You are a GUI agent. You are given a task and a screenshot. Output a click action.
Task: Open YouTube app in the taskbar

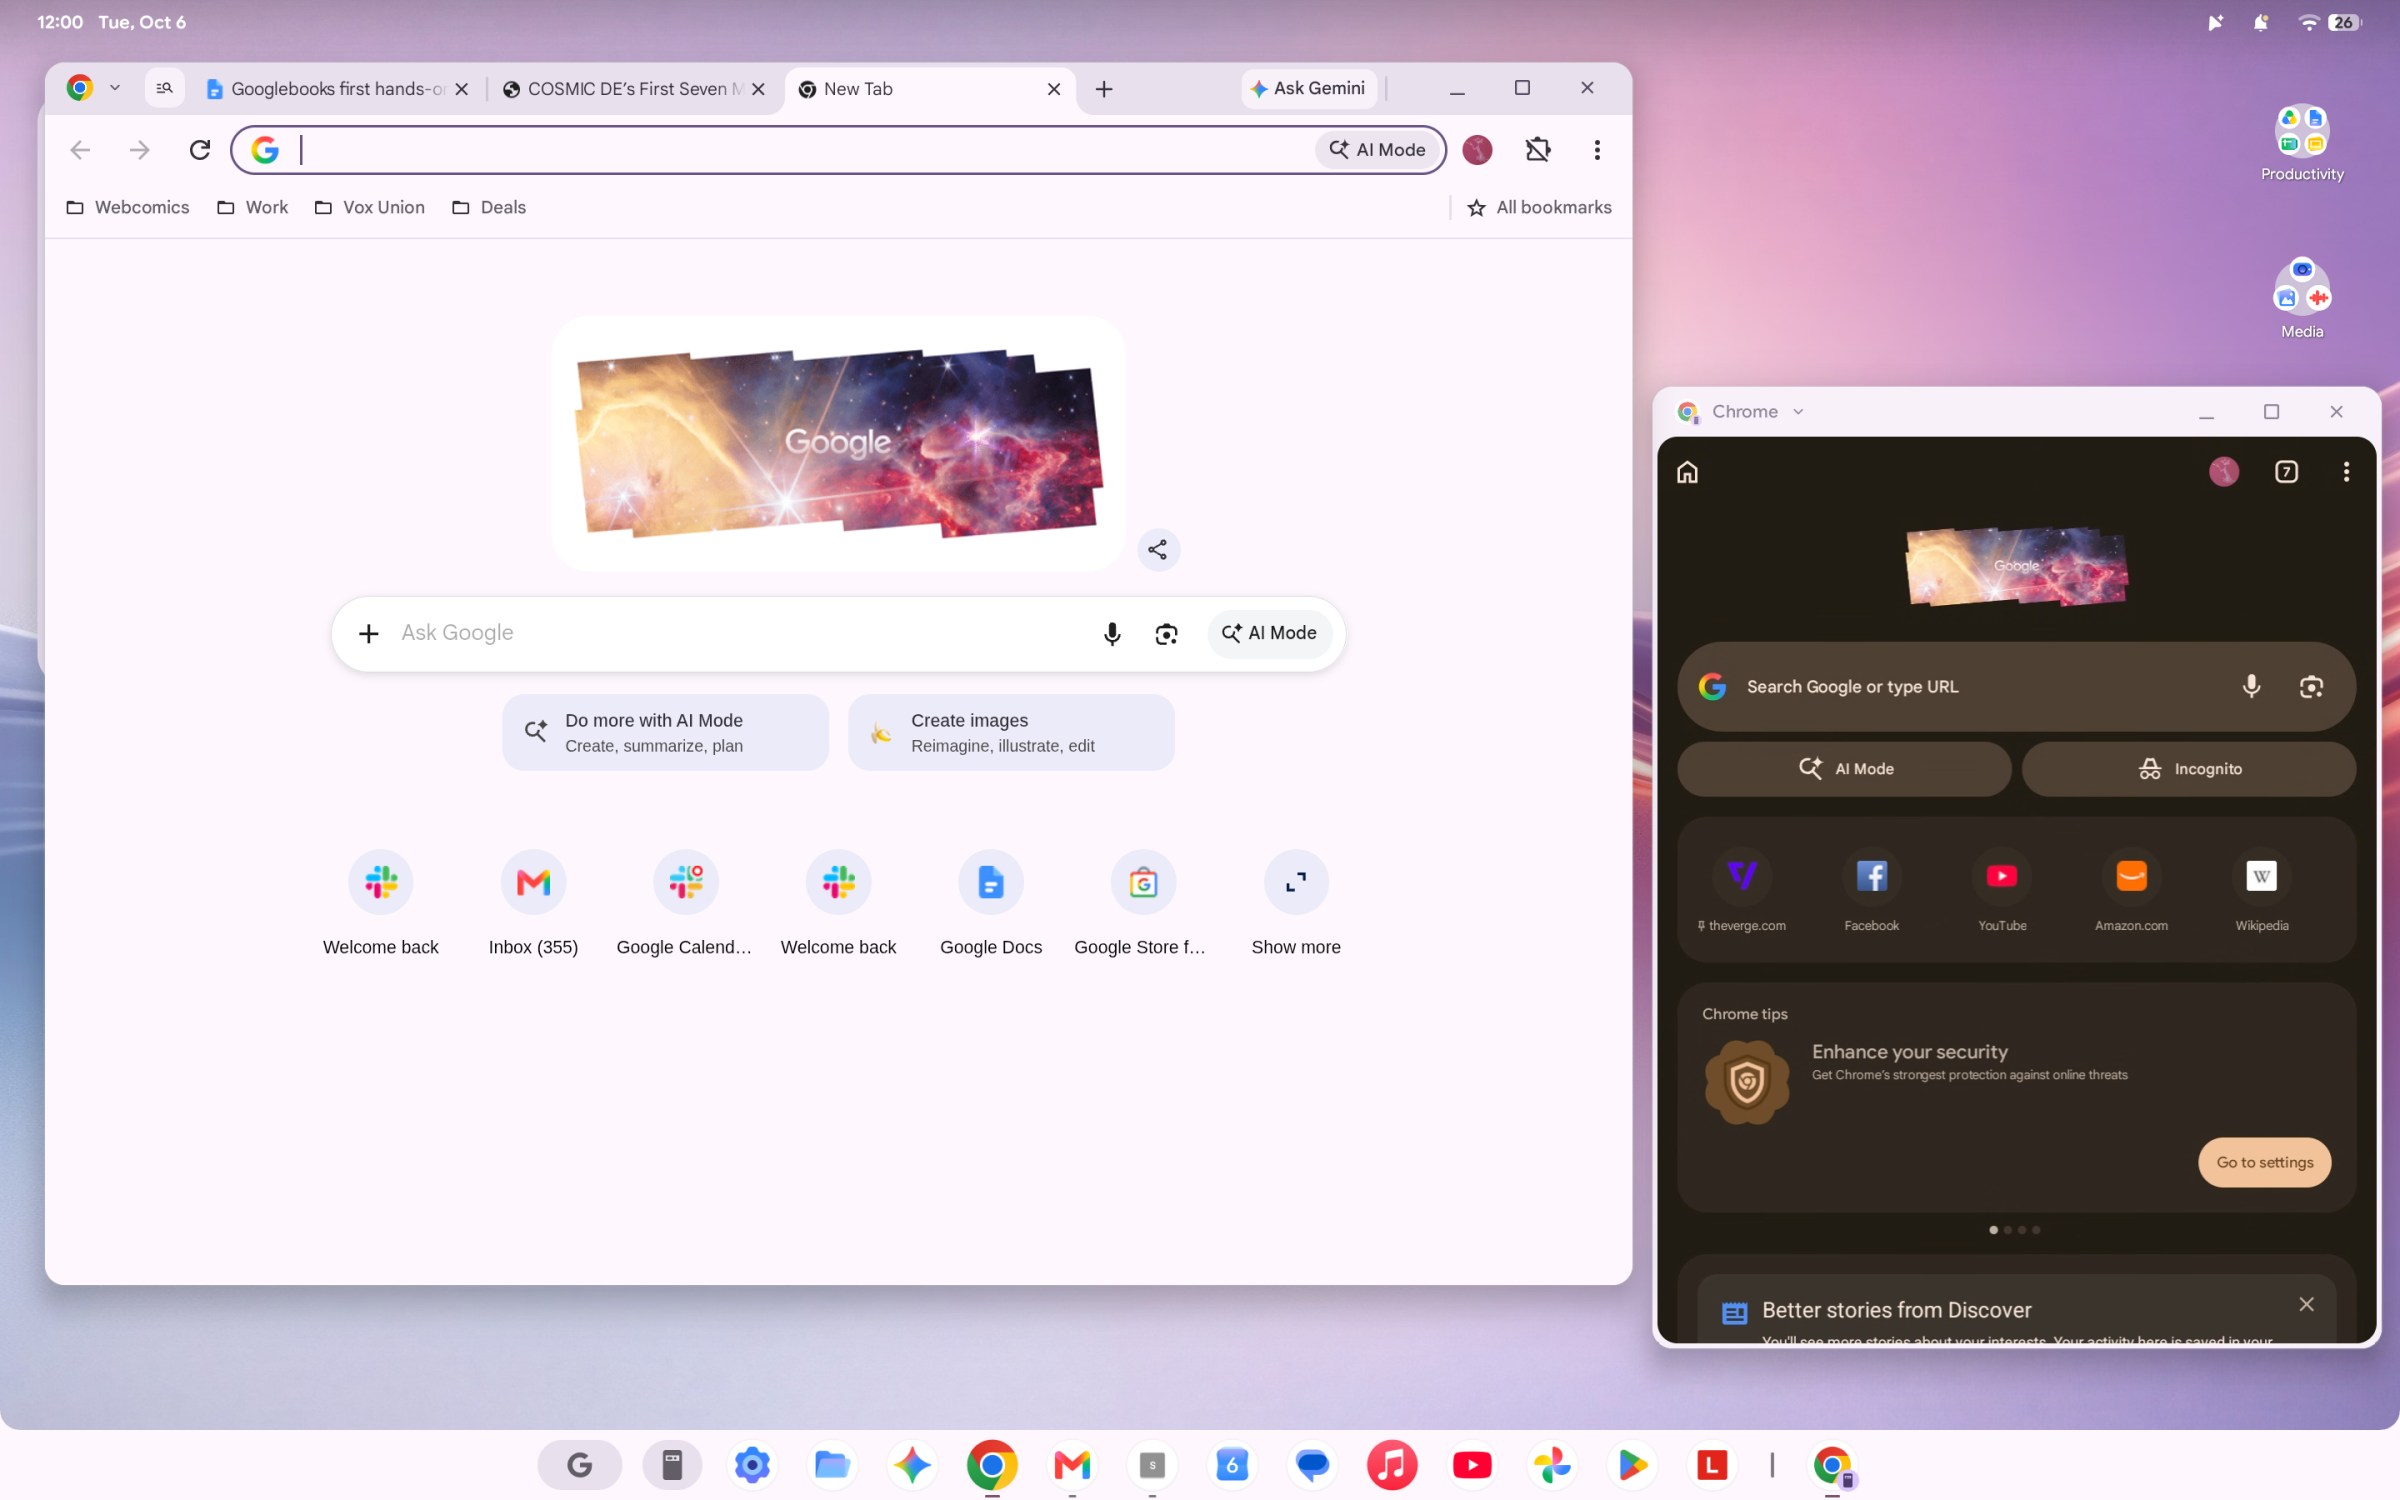1472,1466
